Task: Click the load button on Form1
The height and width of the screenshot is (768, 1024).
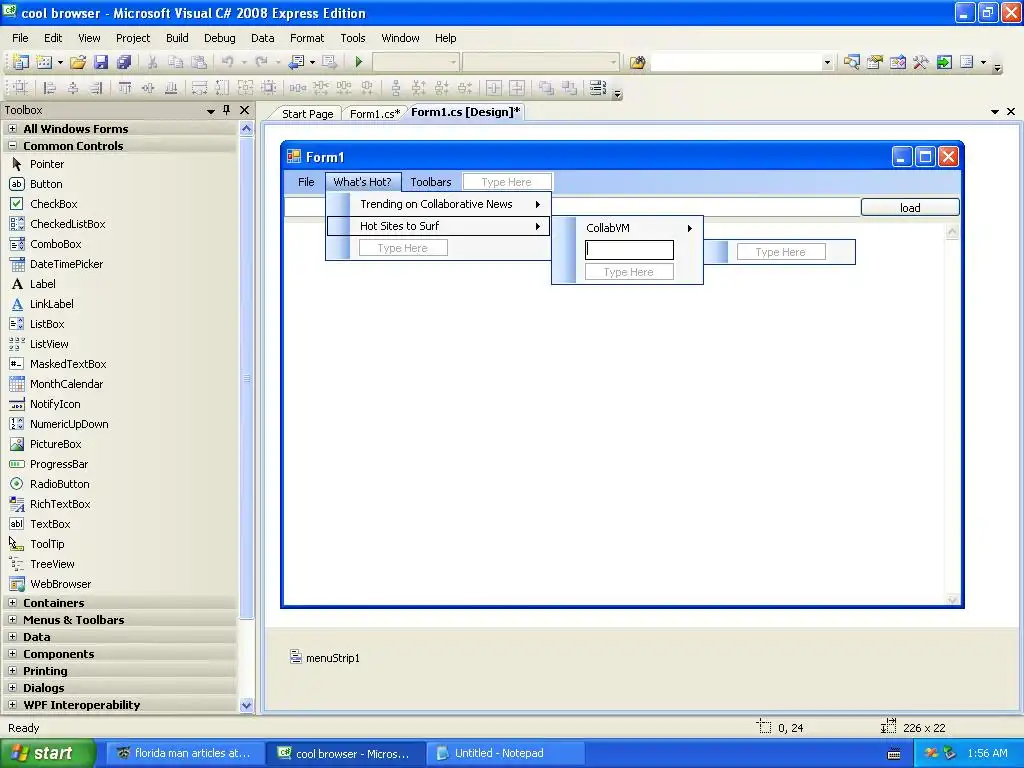Action: point(910,208)
